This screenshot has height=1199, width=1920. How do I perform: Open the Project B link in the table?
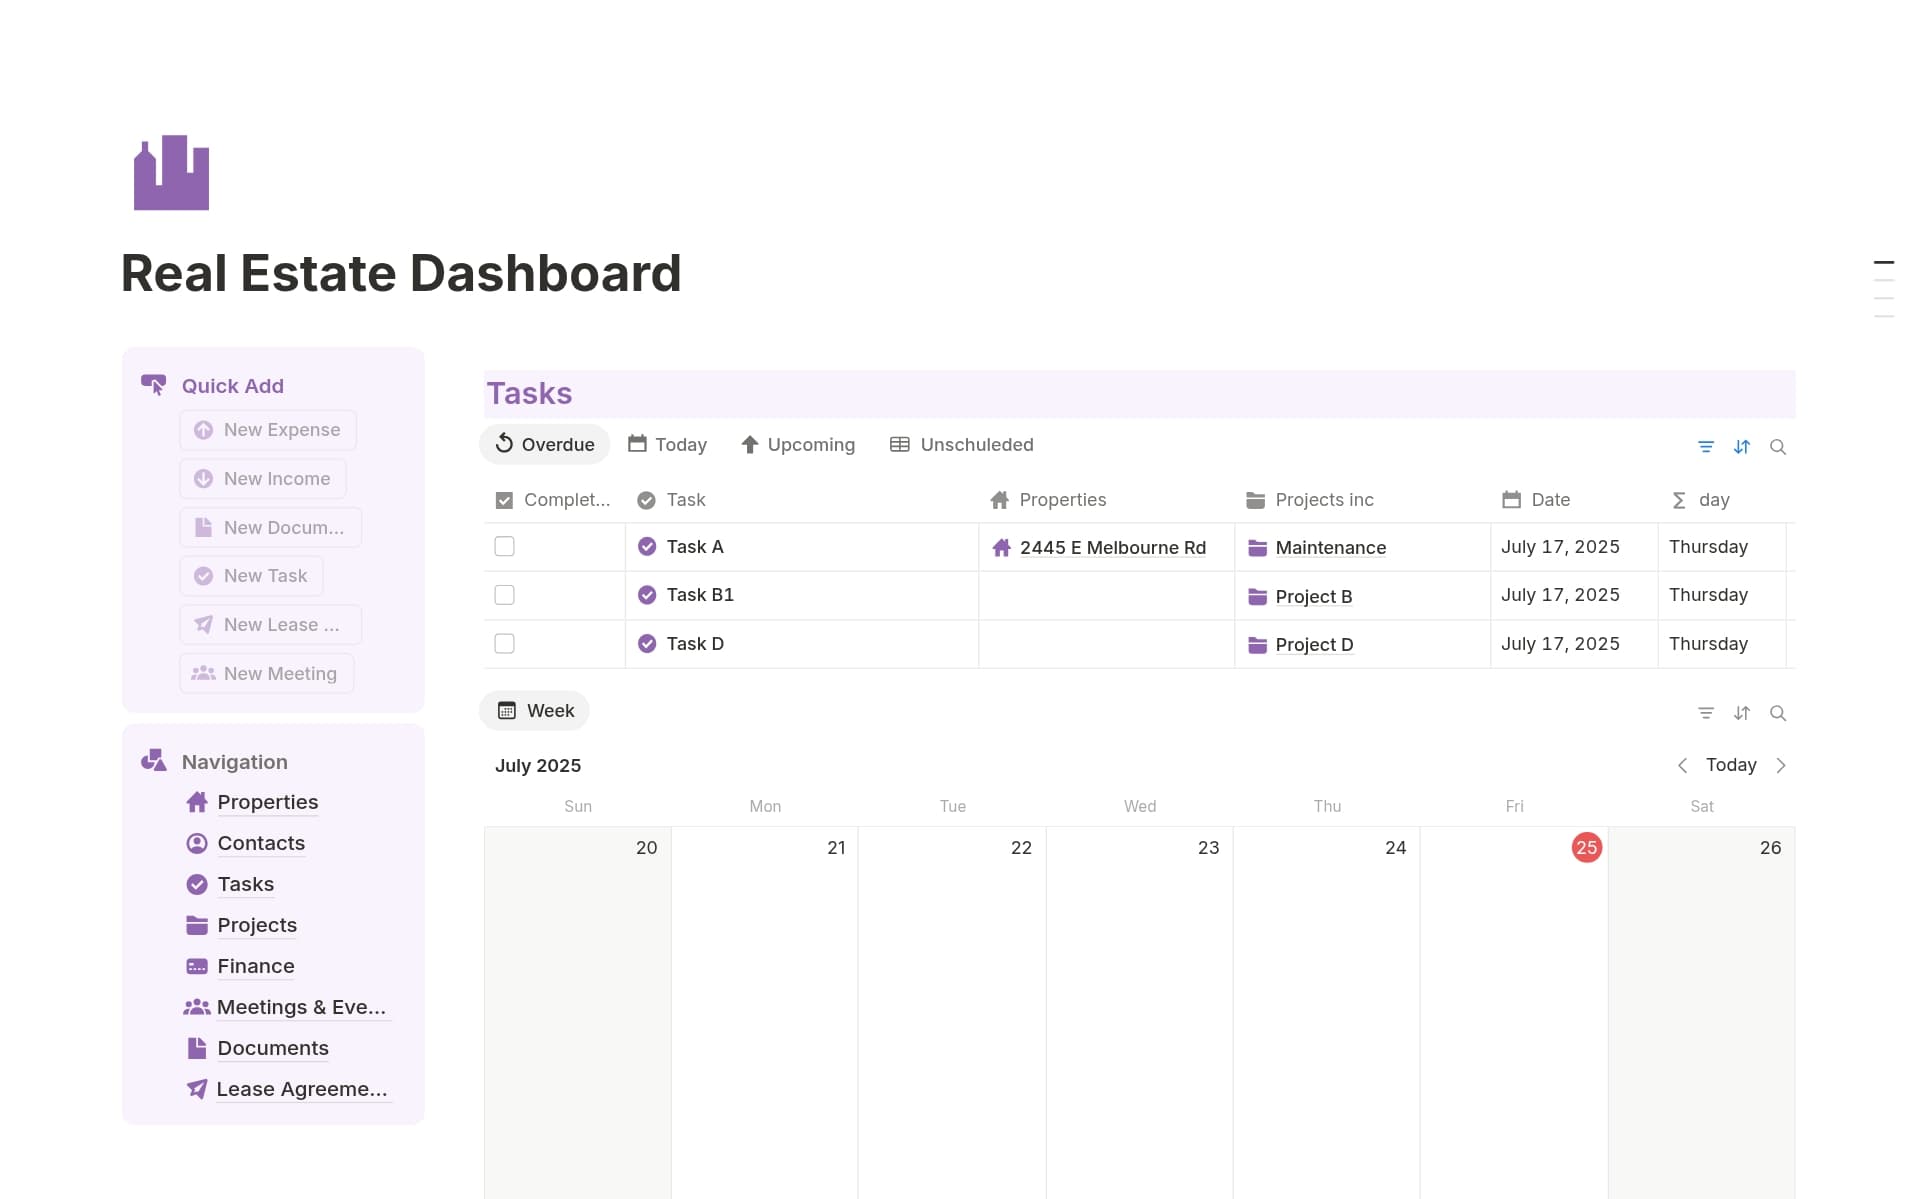click(x=1312, y=596)
